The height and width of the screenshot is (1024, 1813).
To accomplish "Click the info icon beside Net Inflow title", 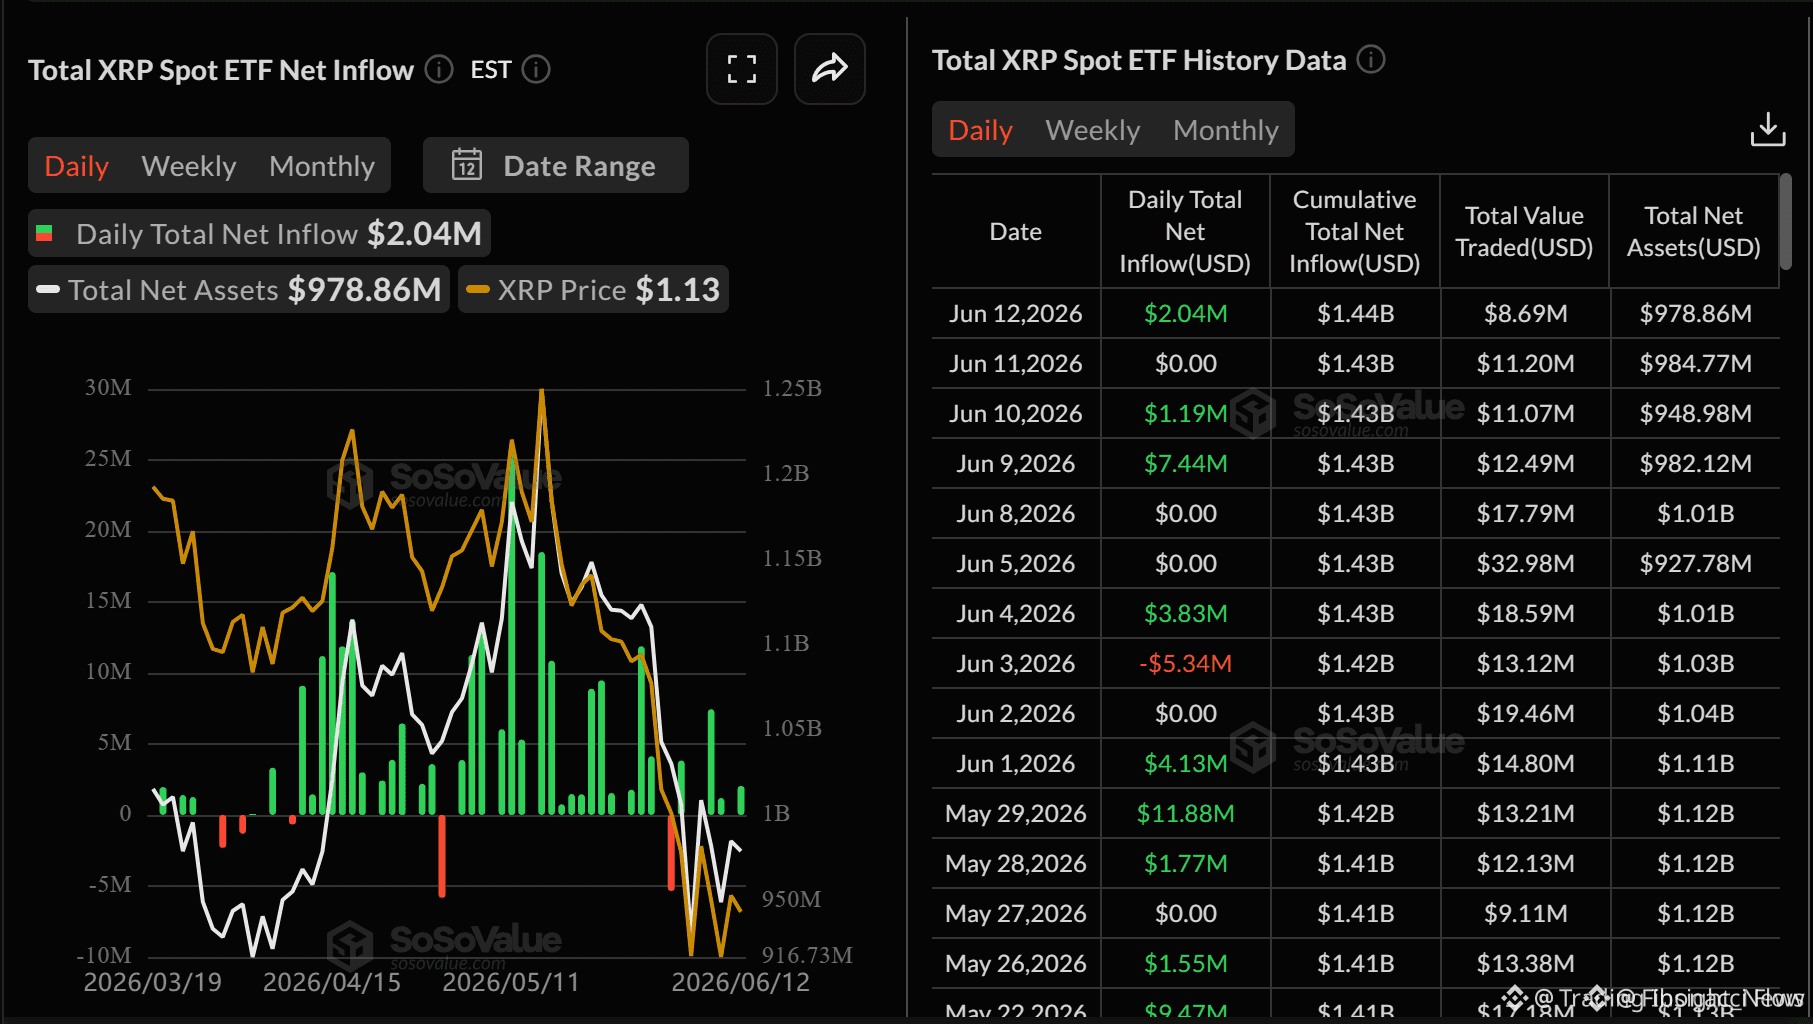I will (x=439, y=69).
